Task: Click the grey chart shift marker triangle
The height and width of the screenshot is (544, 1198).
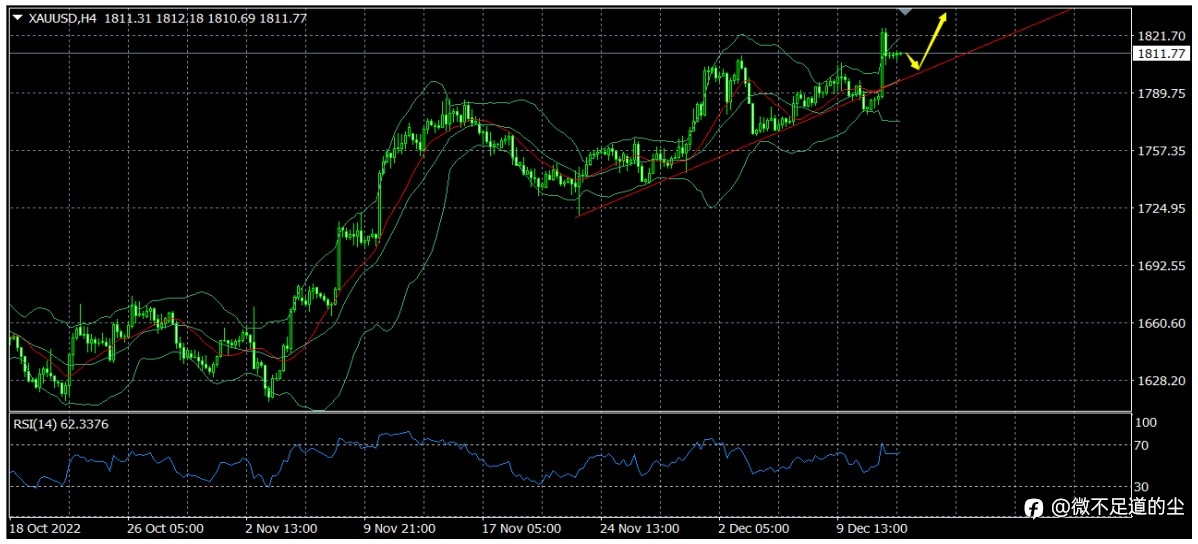Action: coord(905,11)
